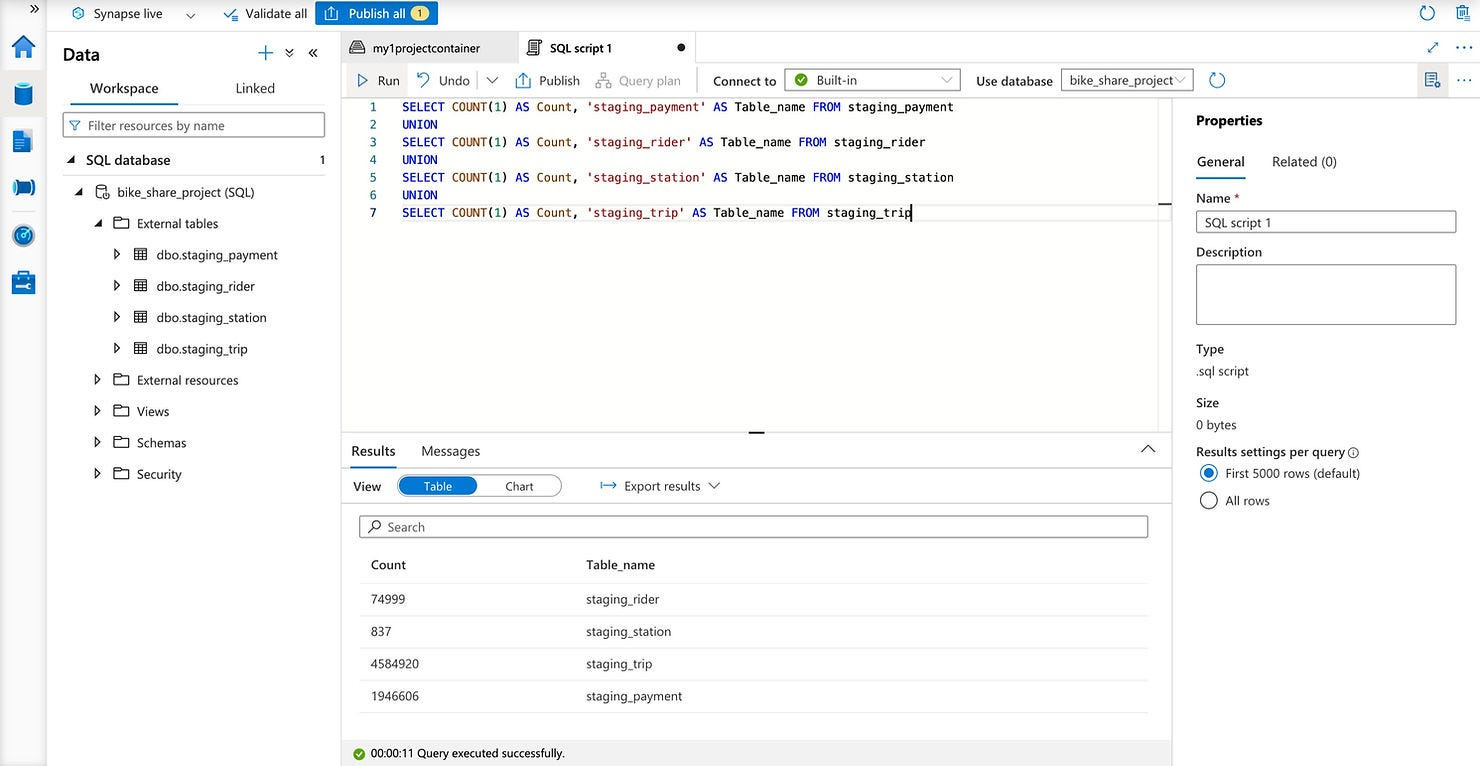
Task: Select First 5000 rows radio button
Action: 1208,473
